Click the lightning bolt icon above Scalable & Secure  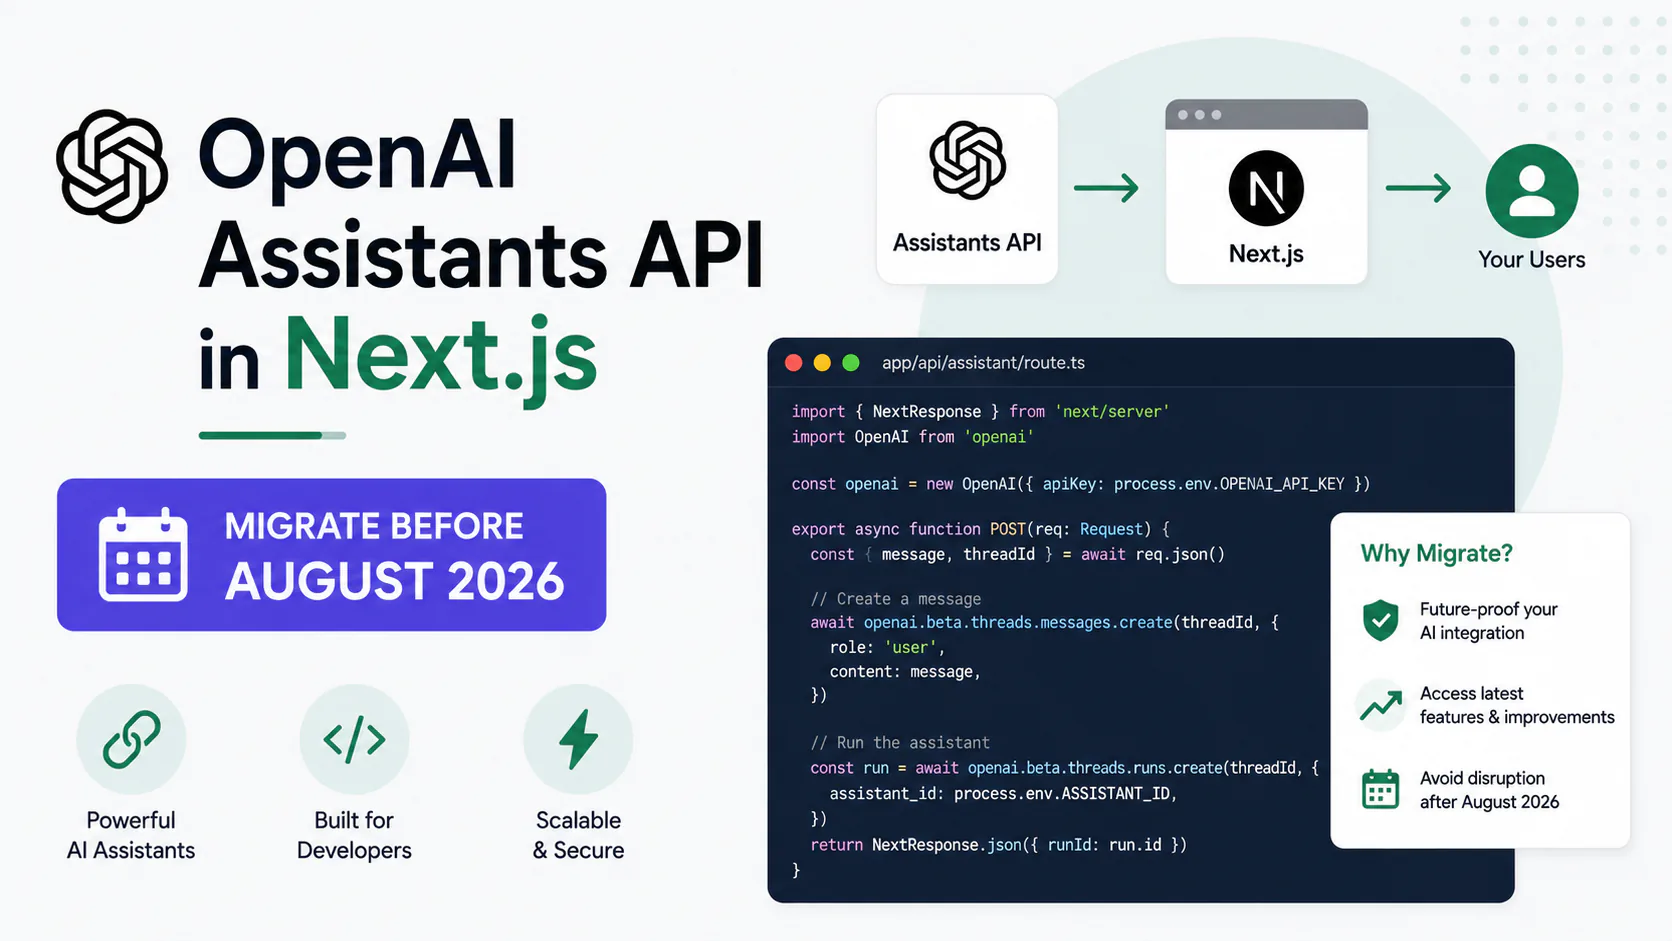click(x=578, y=739)
